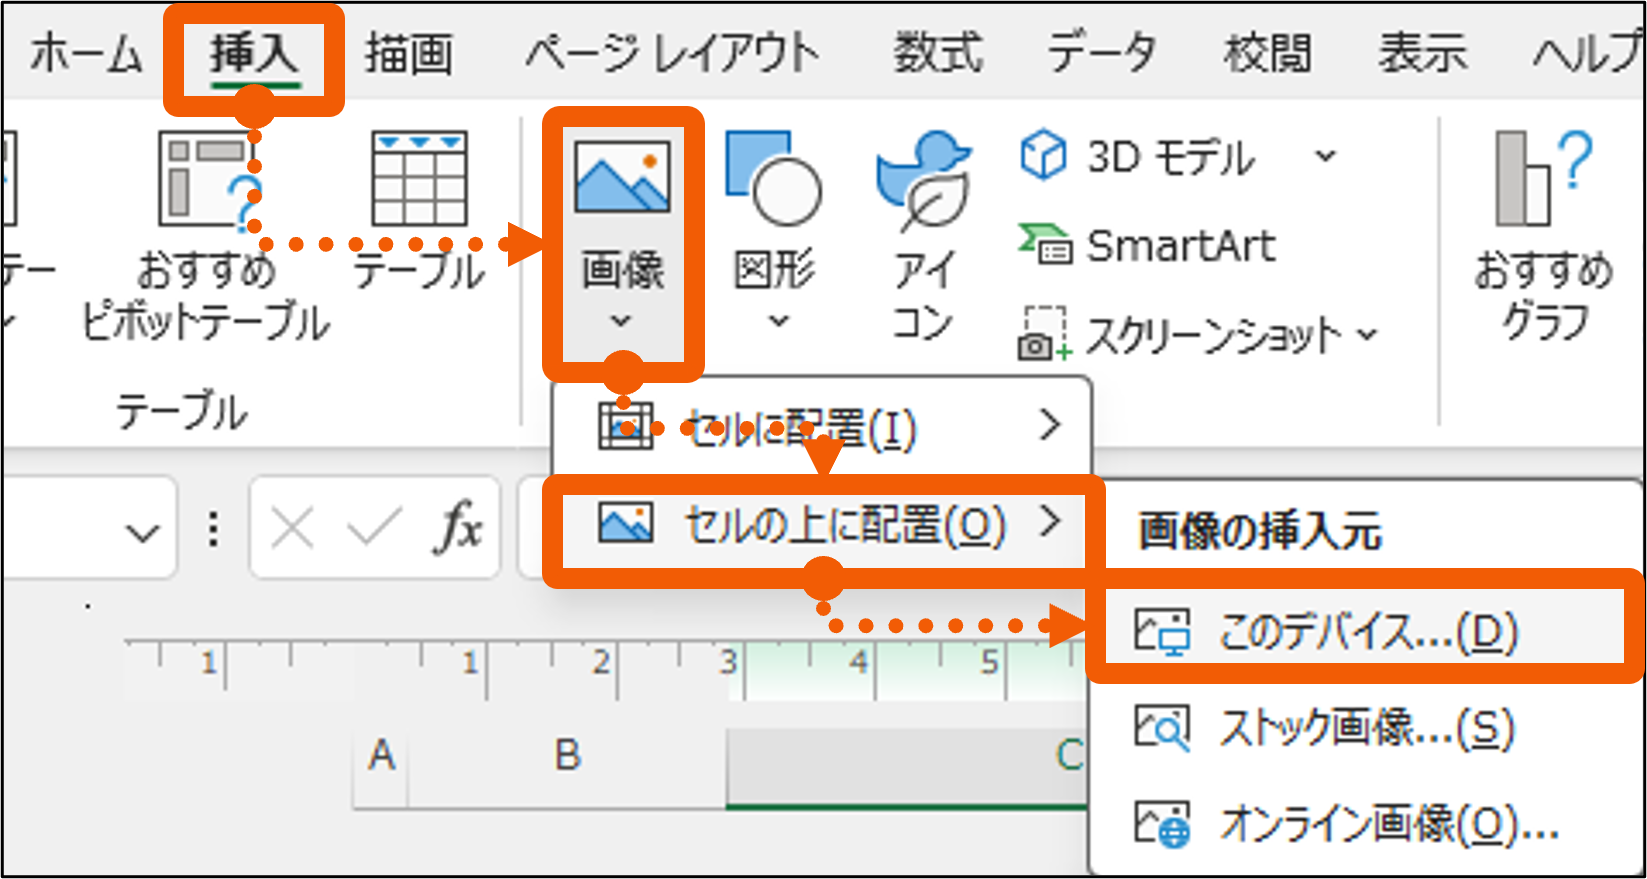
Task: Open the Name Box dropdown arrow
Action: pyautogui.click(x=143, y=531)
